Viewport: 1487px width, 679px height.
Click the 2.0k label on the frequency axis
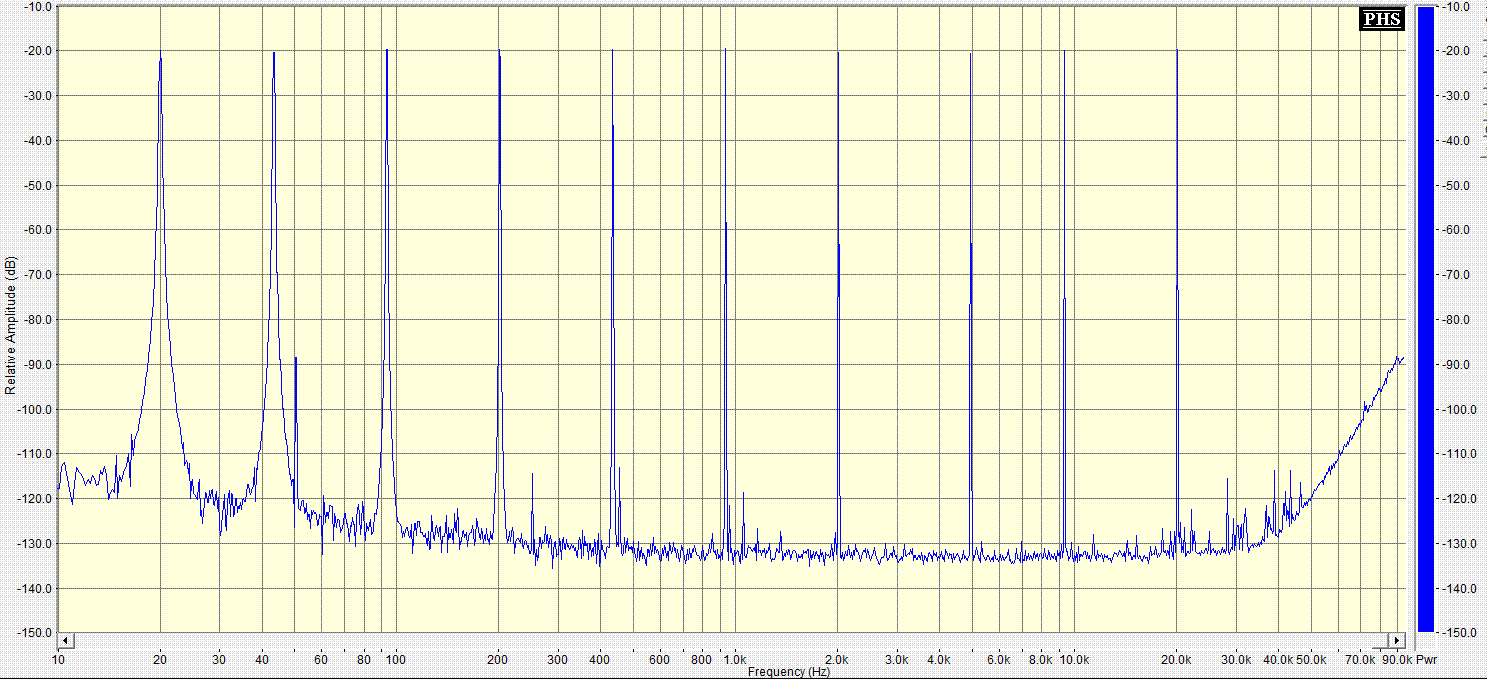tap(837, 660)
